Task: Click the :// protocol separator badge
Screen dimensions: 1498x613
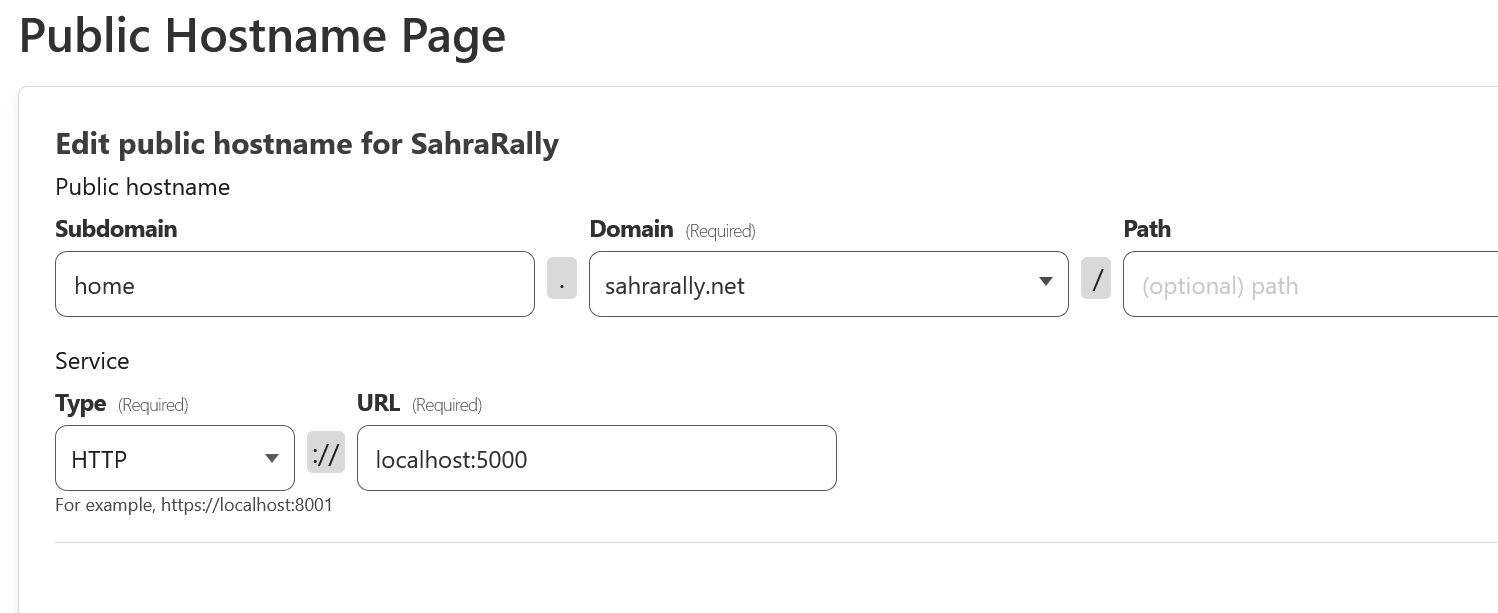Action: (x=326, y=453)
